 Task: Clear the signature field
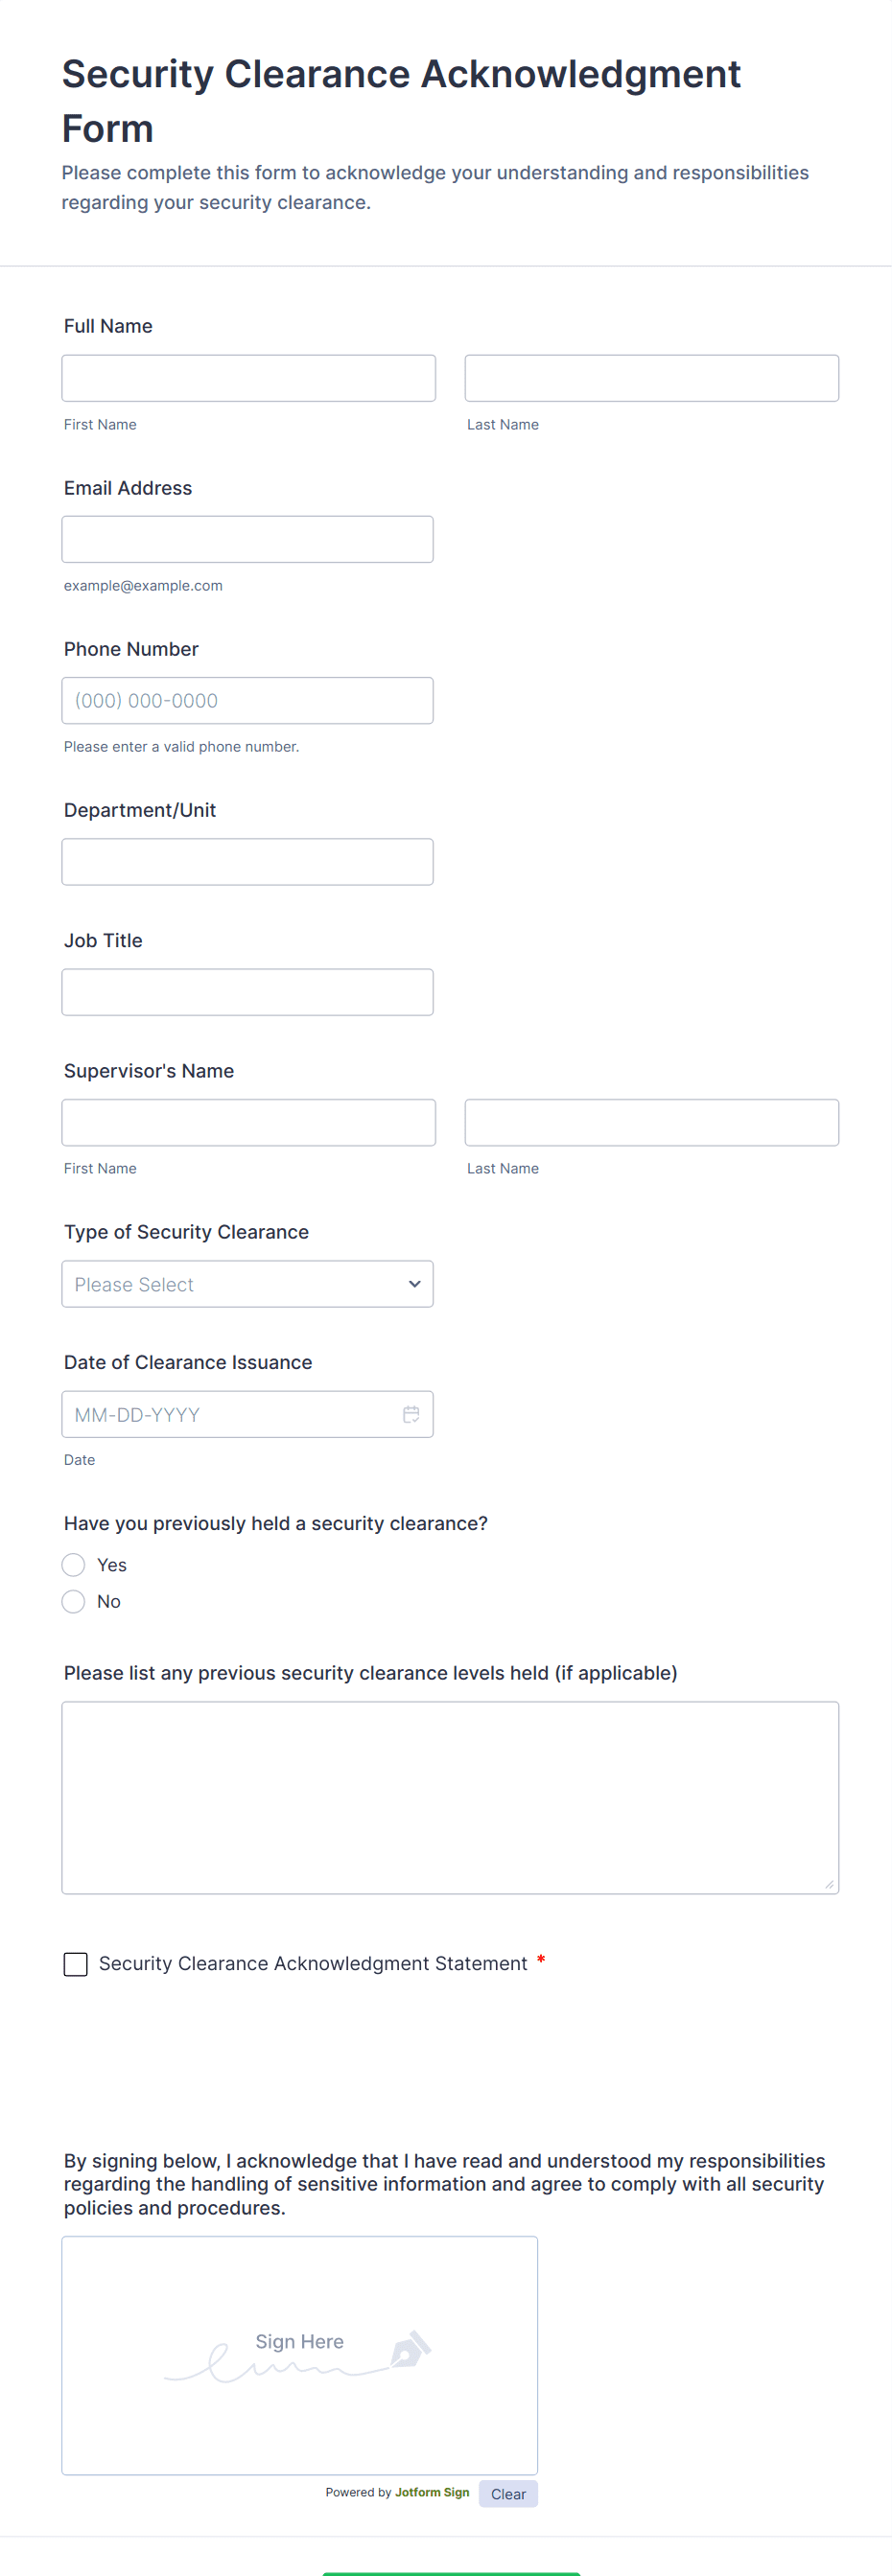(x=508, y=2493)
